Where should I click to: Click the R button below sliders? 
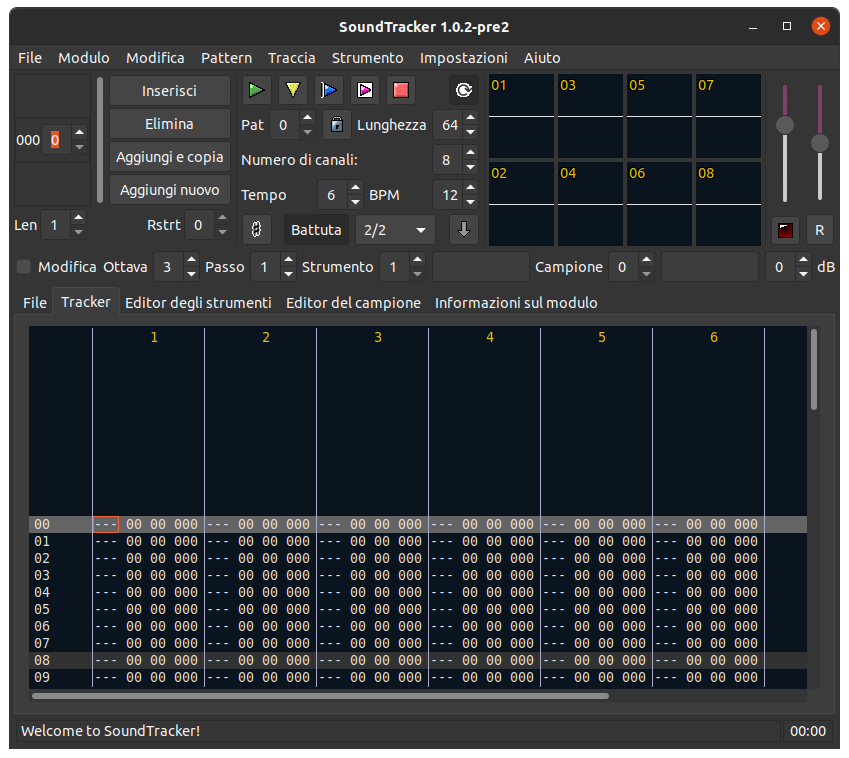[820, 230]
